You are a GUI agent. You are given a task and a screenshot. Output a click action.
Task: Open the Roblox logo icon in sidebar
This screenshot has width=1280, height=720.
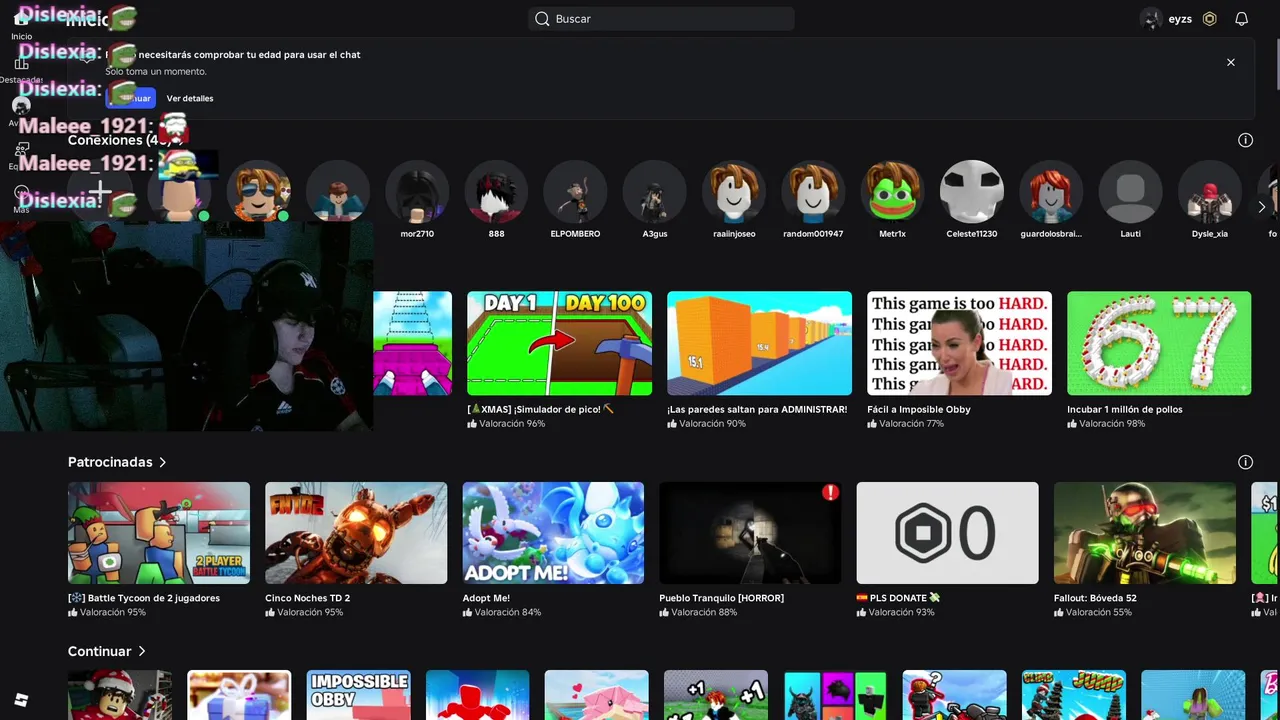pos(21,700)
